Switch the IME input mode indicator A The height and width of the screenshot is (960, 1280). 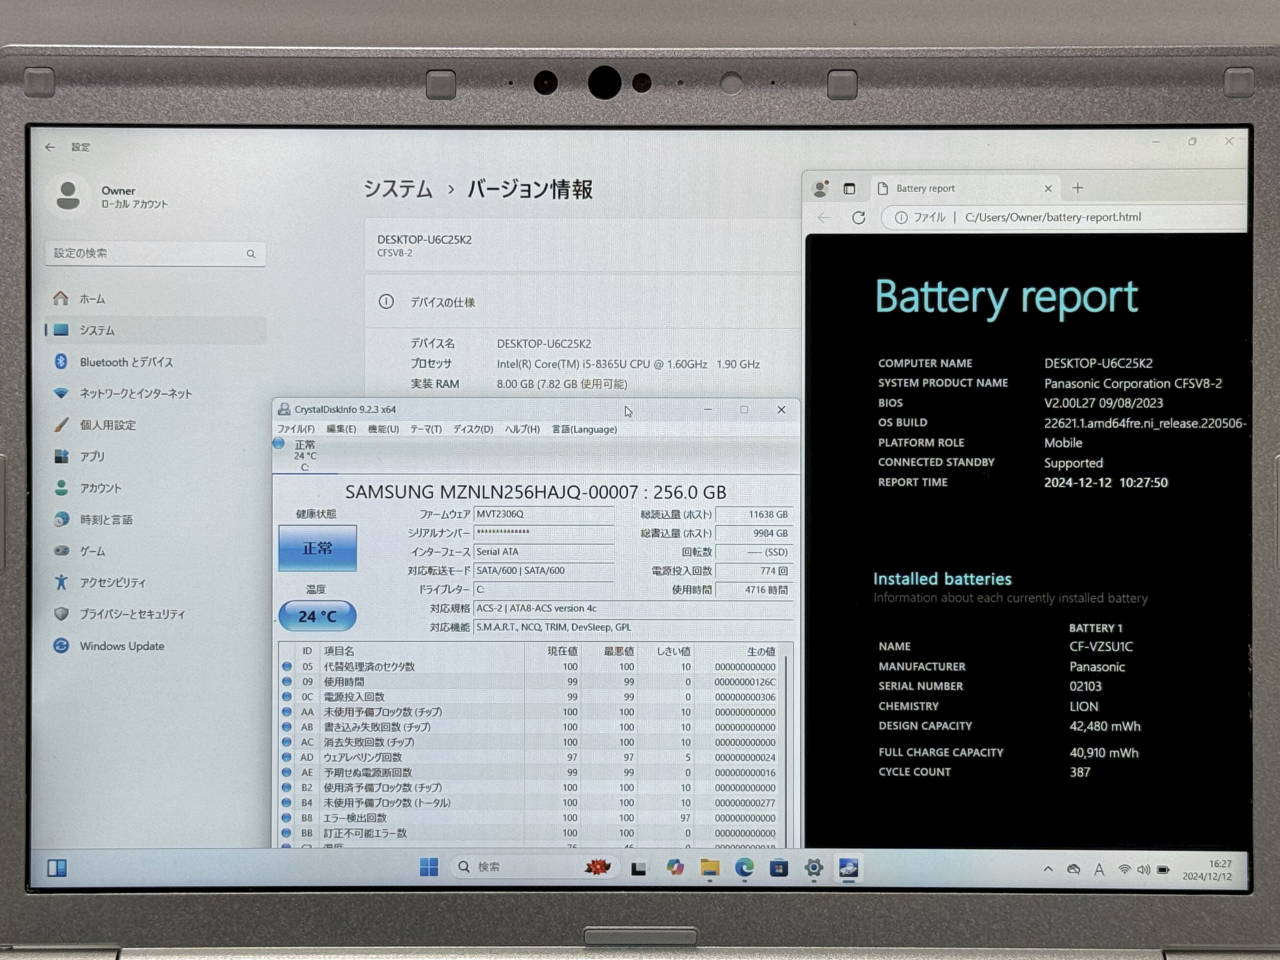(1099, 869)
